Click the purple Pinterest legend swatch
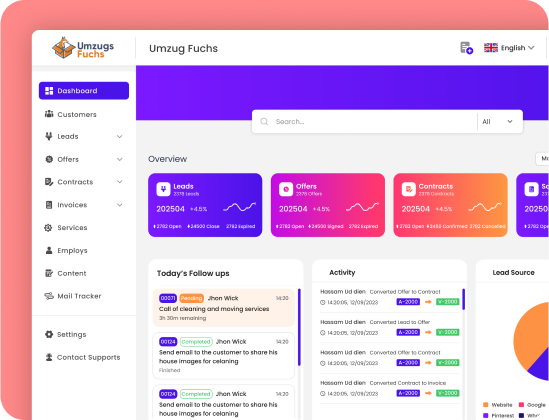 486,415
